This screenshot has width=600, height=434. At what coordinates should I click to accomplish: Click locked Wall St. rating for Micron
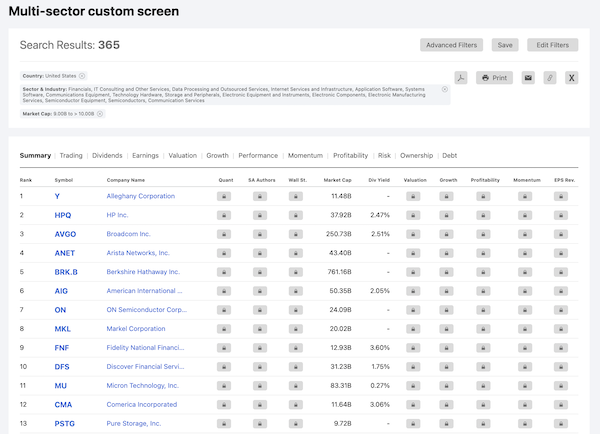point(296,386)
